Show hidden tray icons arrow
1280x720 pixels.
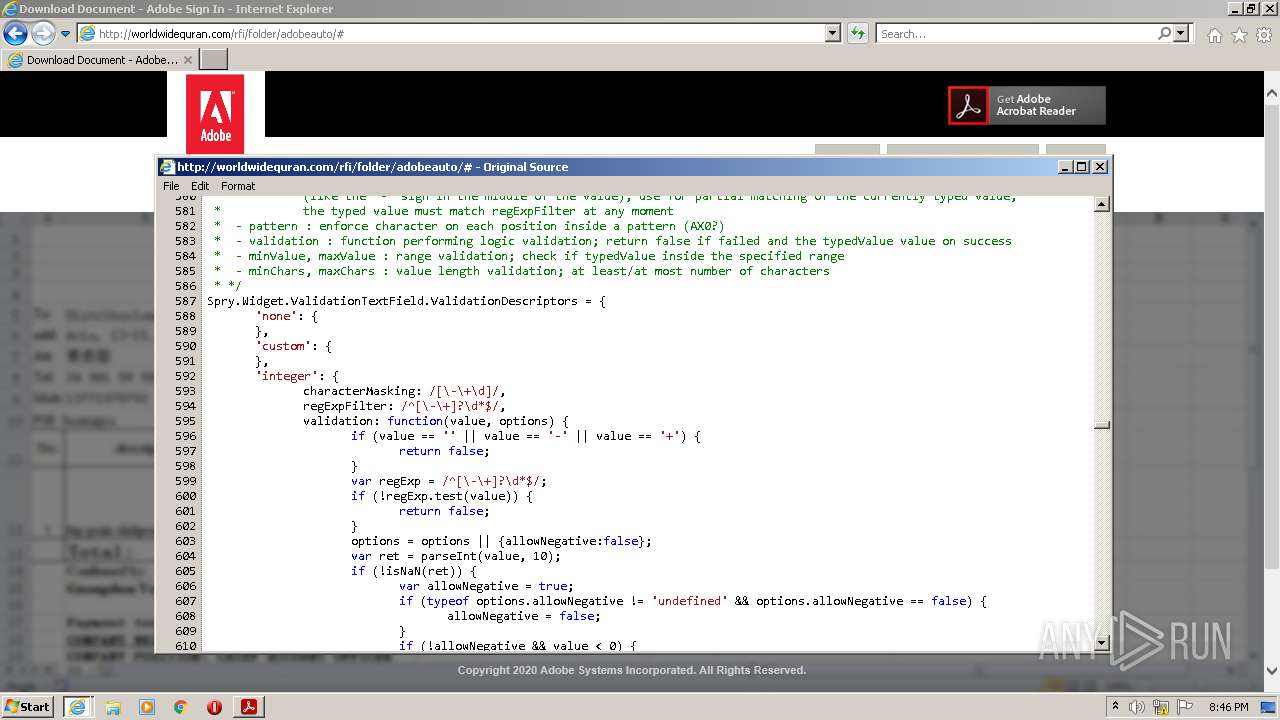point(1116,707)
